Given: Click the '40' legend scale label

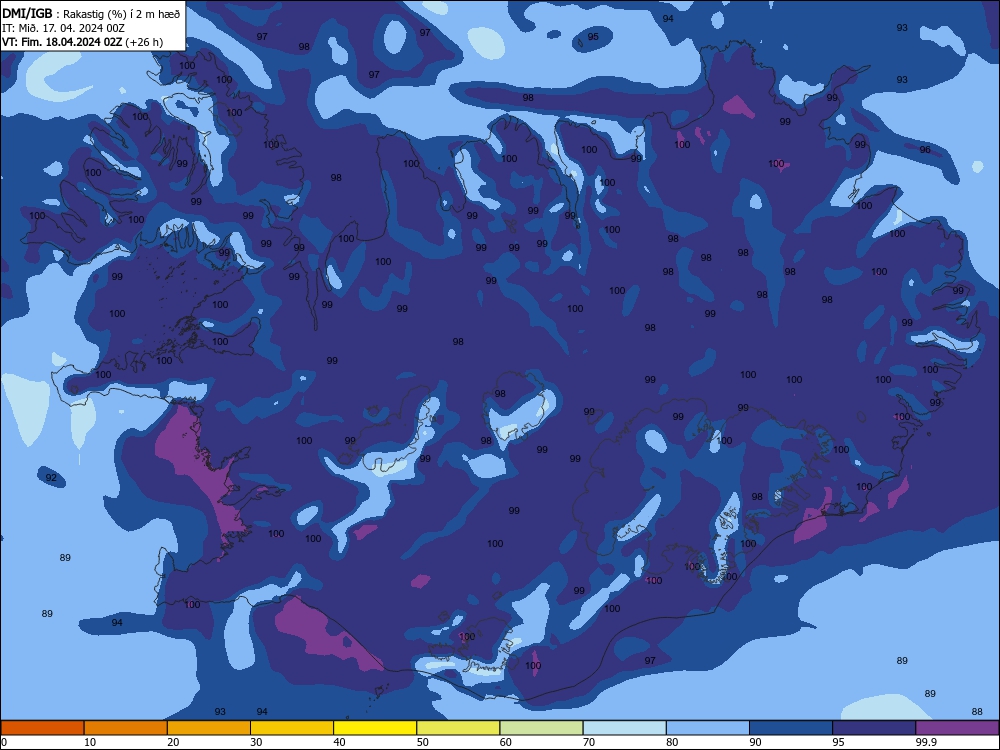Looking at the screenshot, I should pos(339,742).
